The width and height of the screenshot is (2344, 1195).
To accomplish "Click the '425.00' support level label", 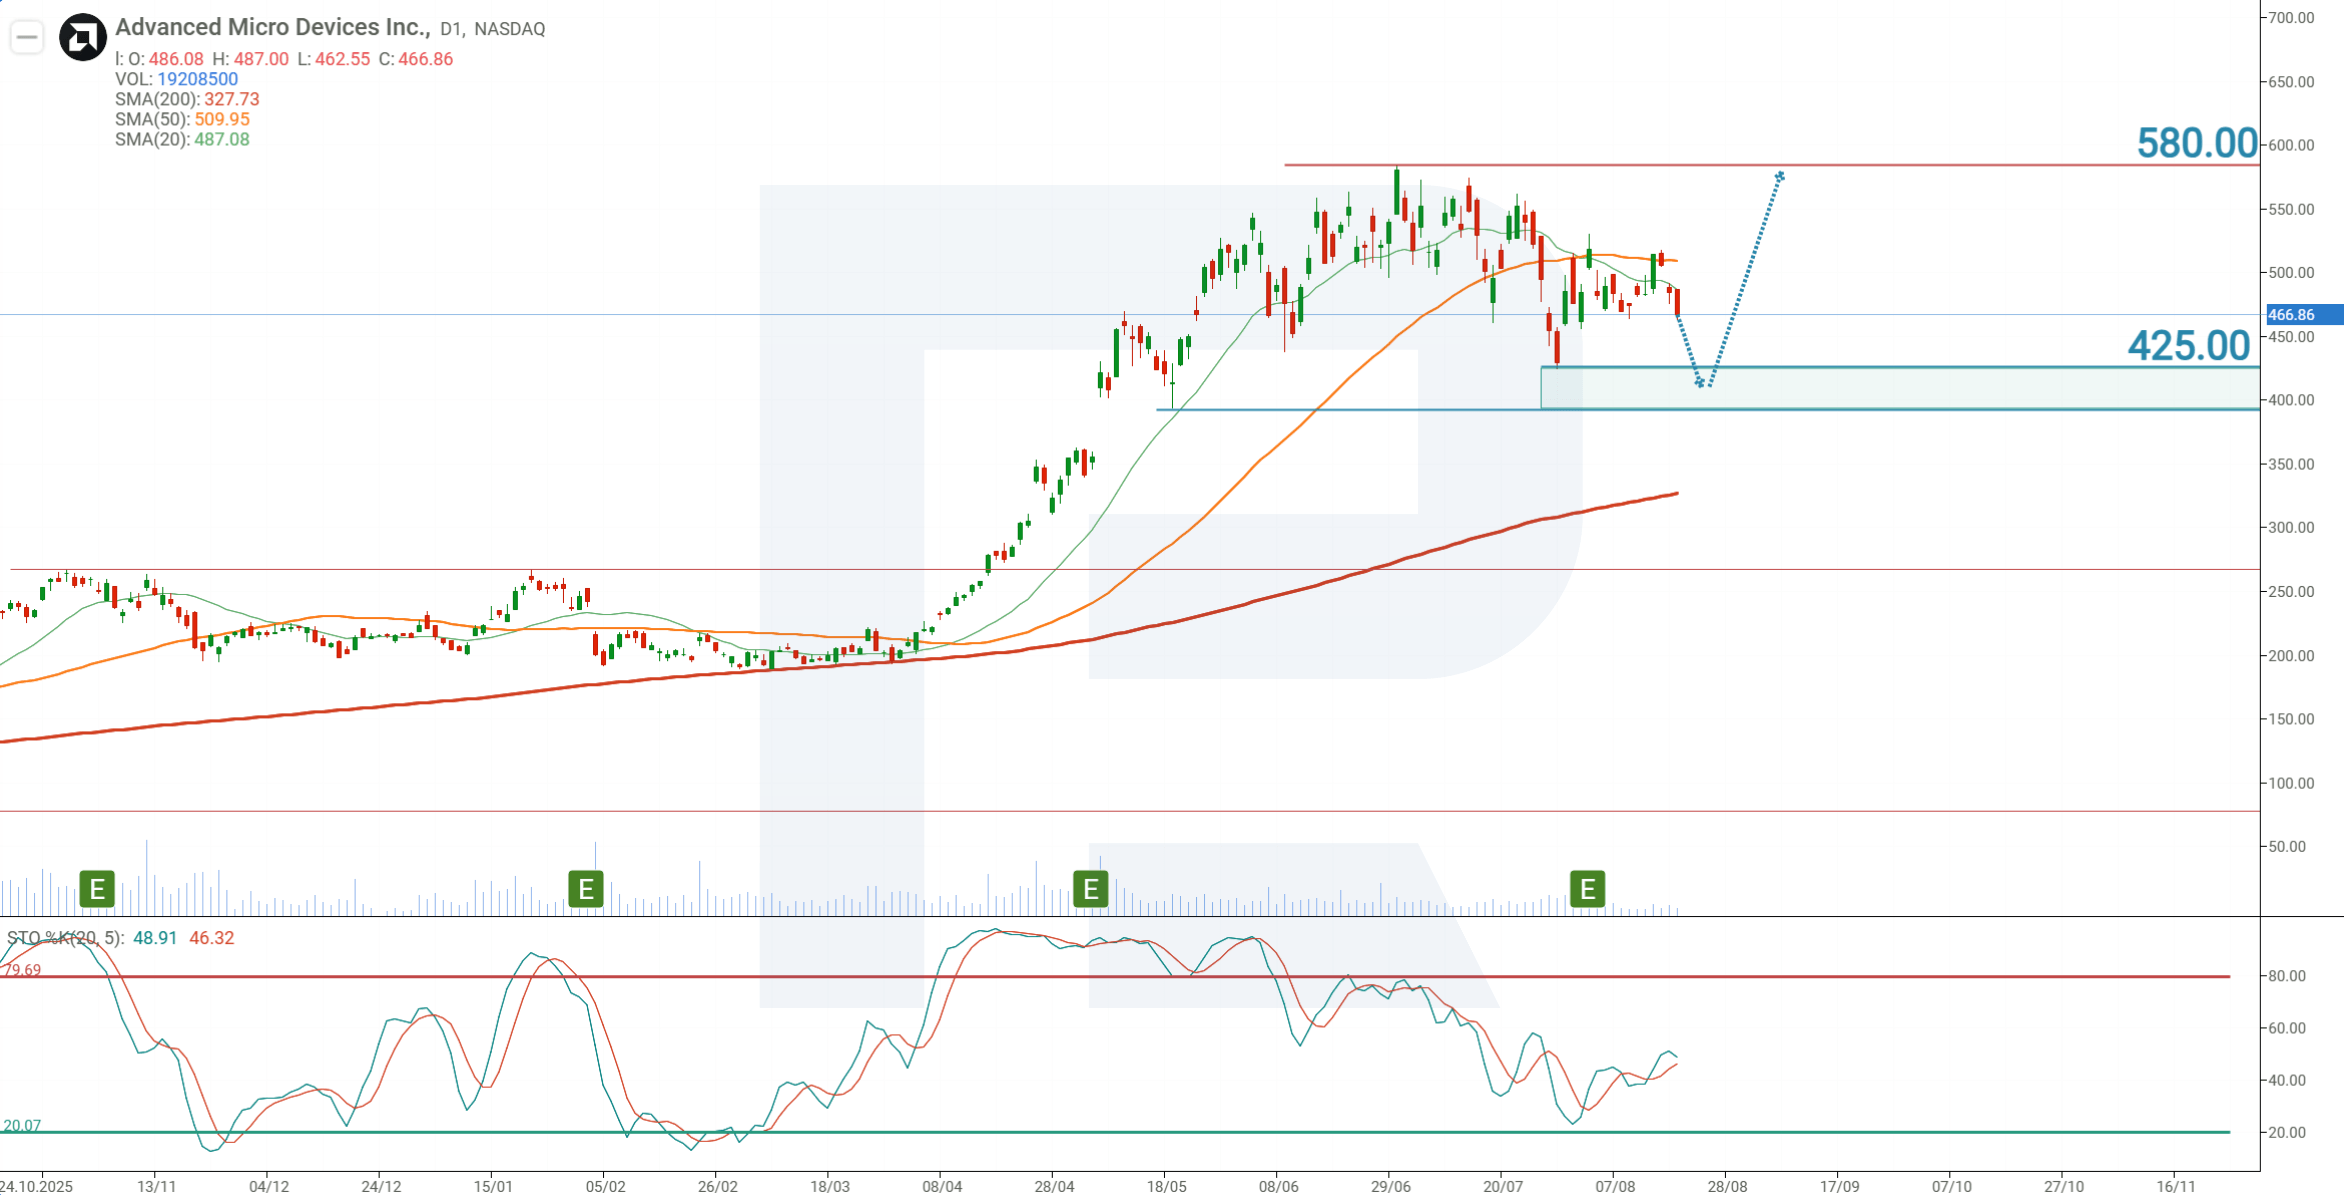I will click(x=2189, y=346).
